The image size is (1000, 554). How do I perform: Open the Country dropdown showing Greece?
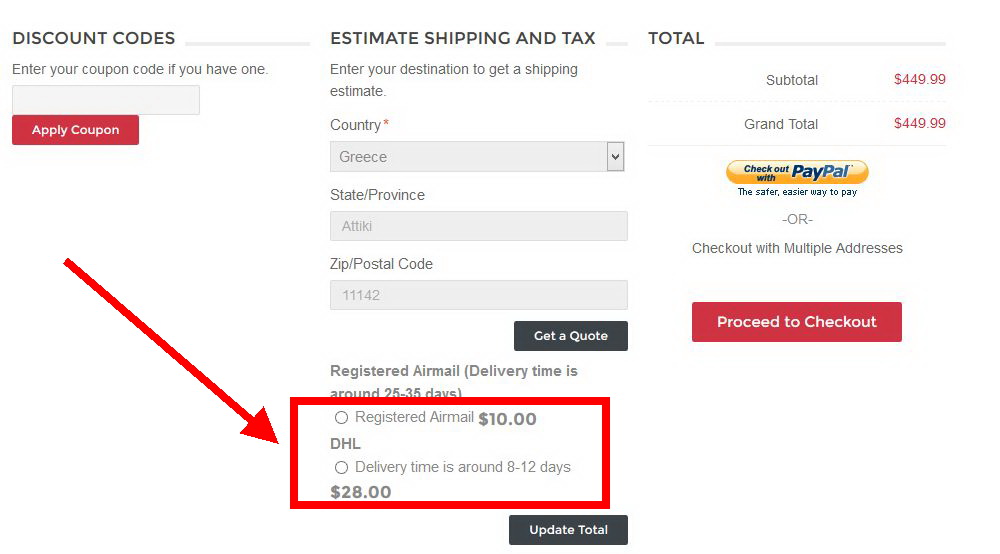[x=477, y=157]
